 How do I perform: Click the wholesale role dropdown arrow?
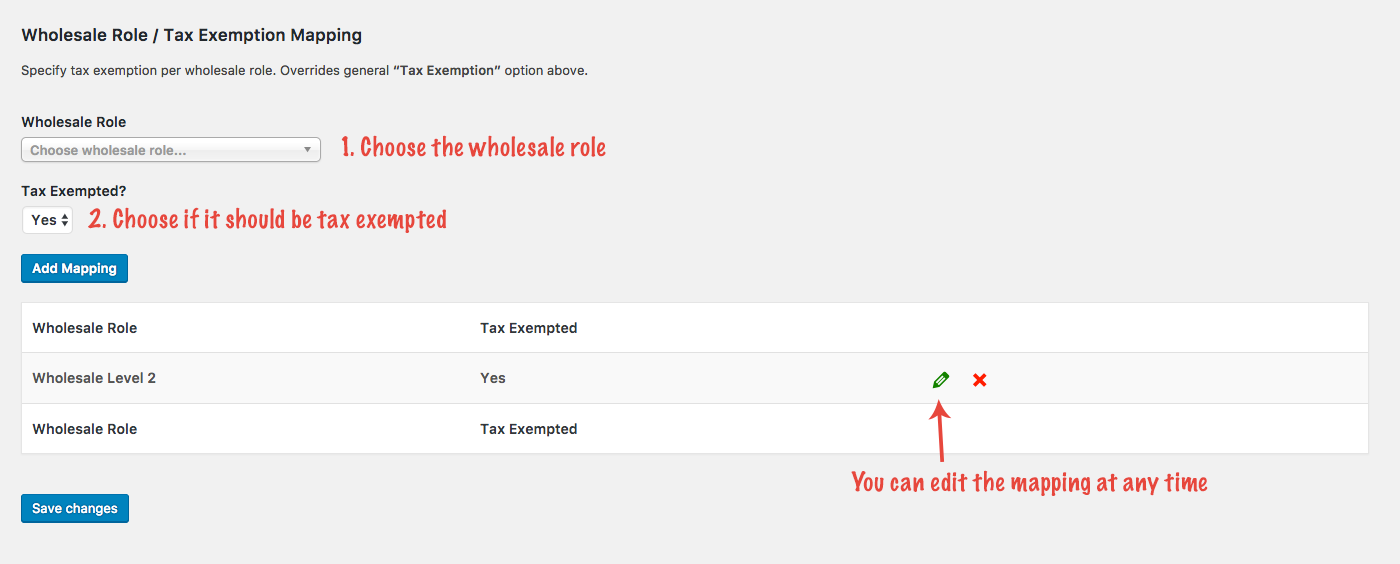[308, 150]
